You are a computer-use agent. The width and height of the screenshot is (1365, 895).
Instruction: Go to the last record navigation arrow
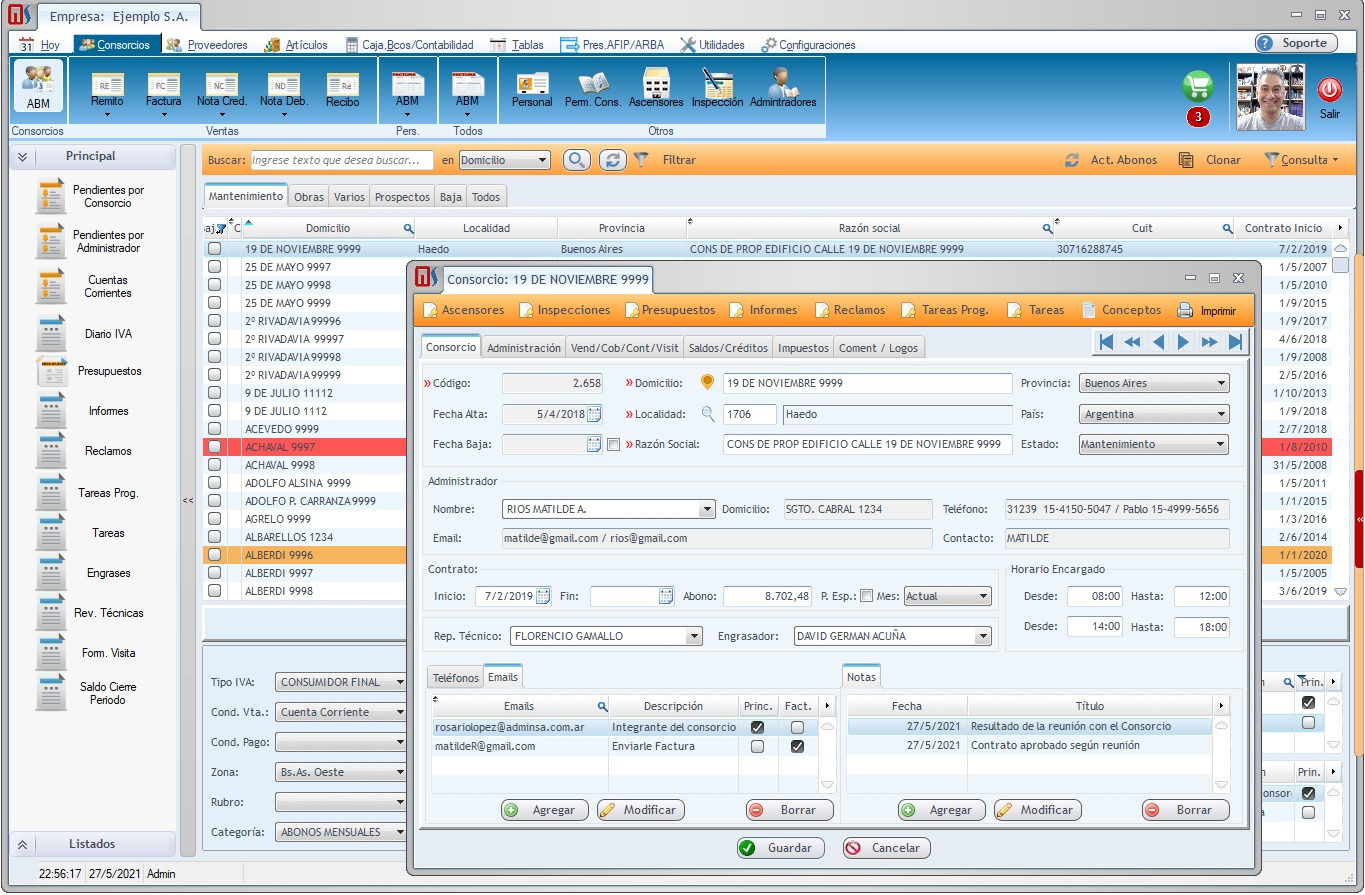pyautogui.click(x=1236, y=342)
